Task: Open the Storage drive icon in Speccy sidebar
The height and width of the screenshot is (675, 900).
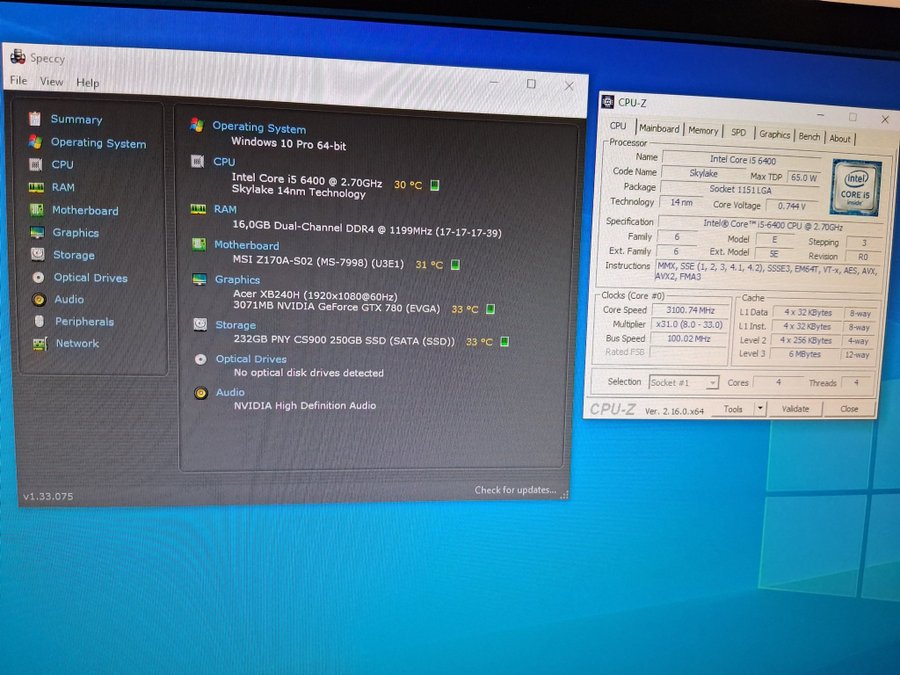Action: (38, 254)
